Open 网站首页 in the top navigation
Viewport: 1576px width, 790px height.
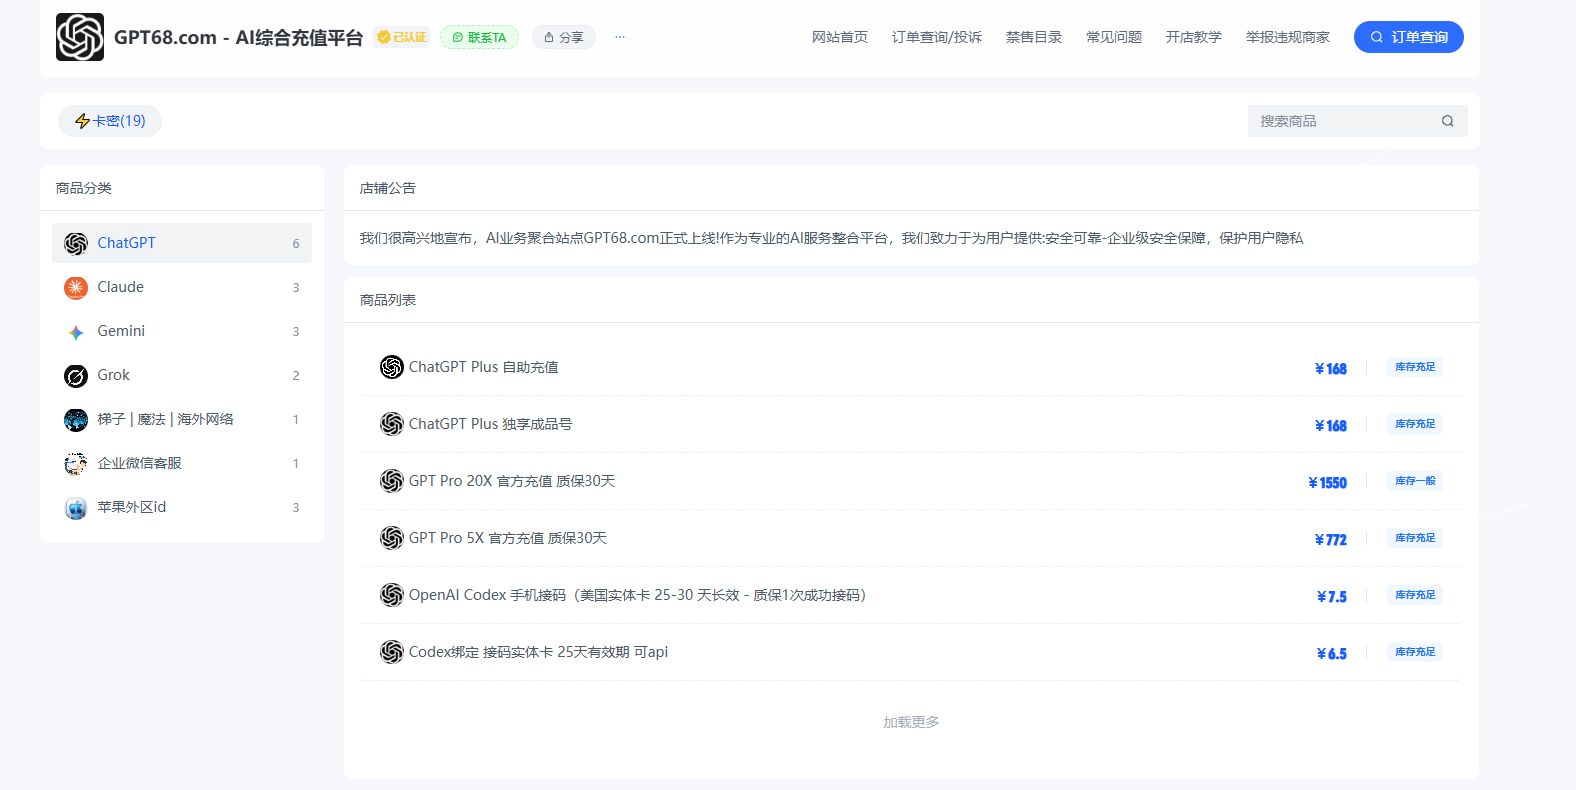(840, 37)
